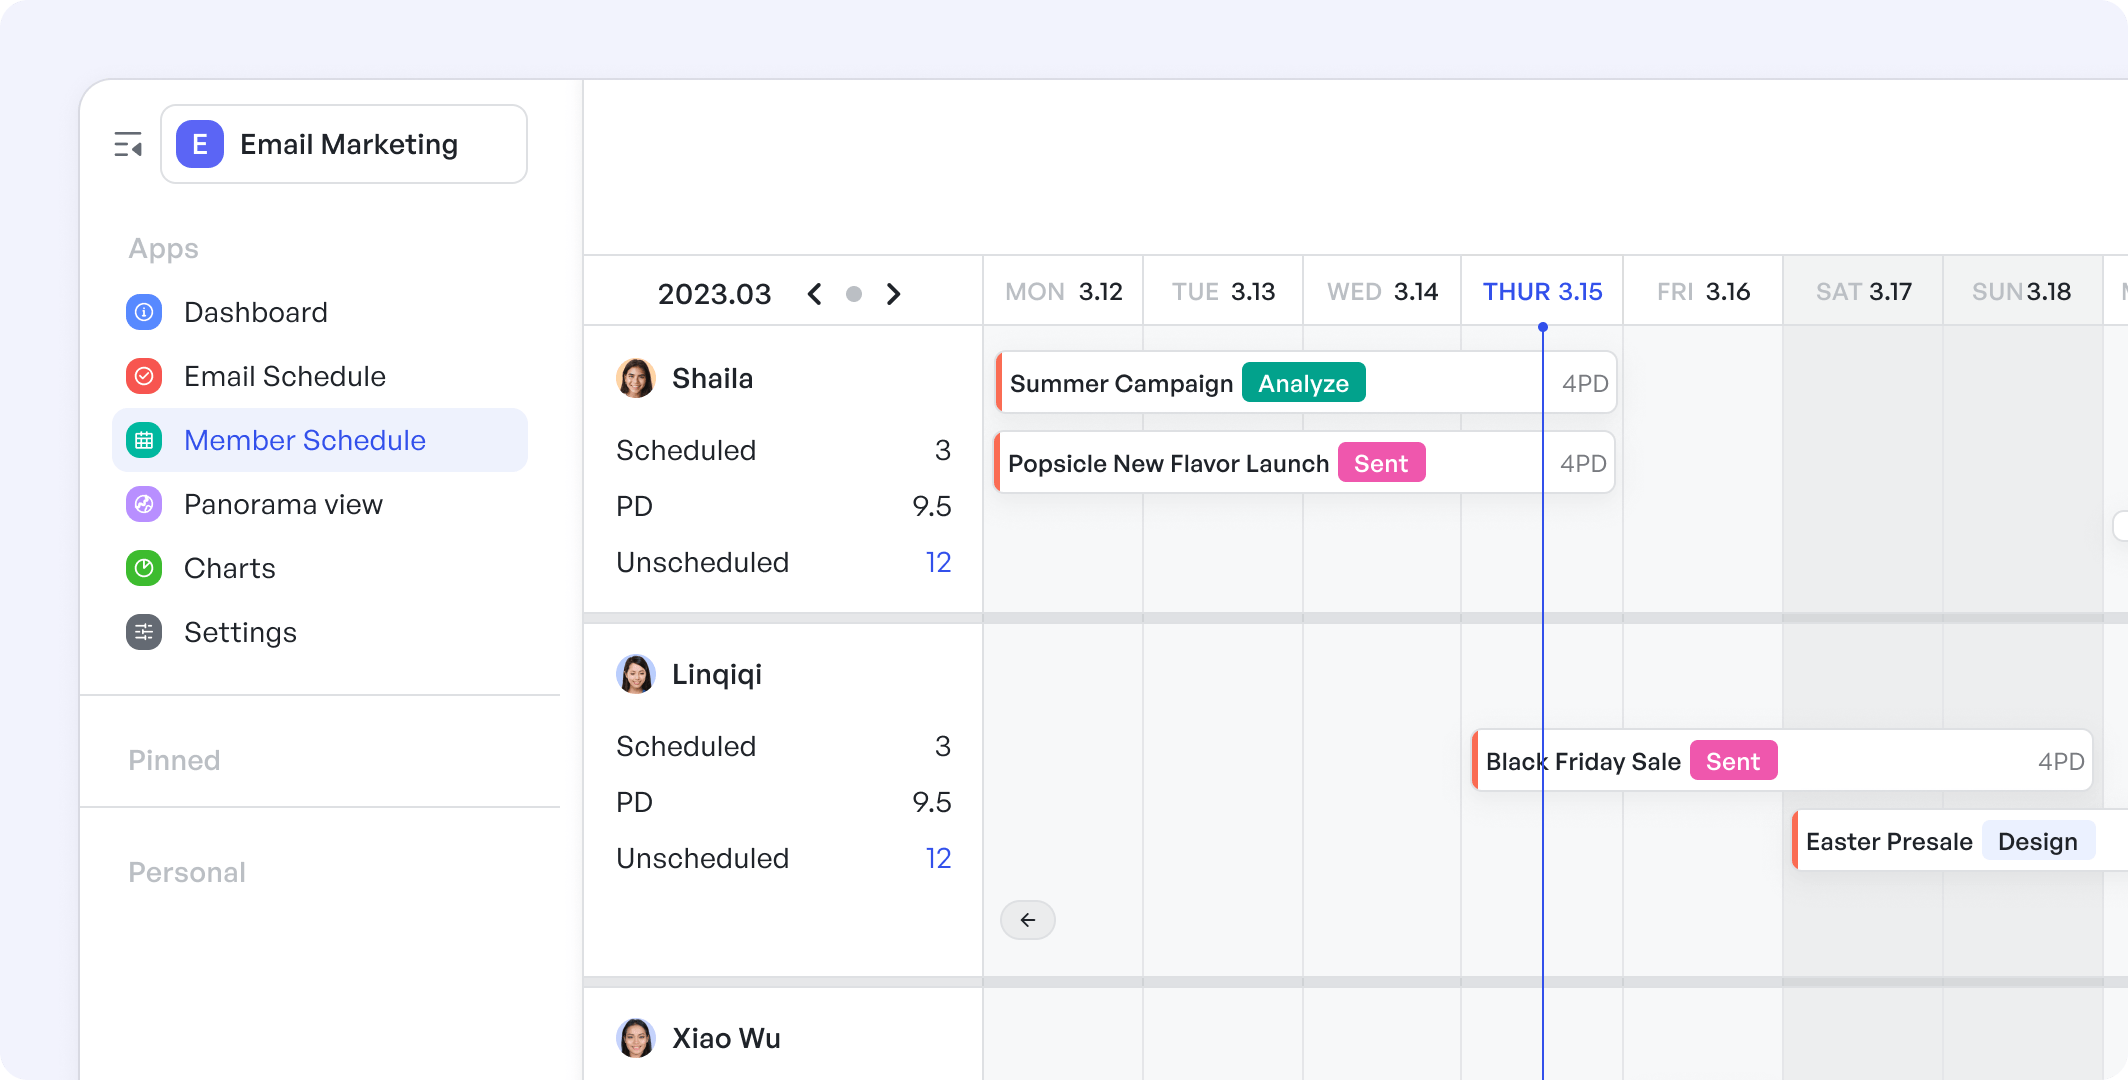Select the SAT 3.17 column header

(x=1863, y=291)
